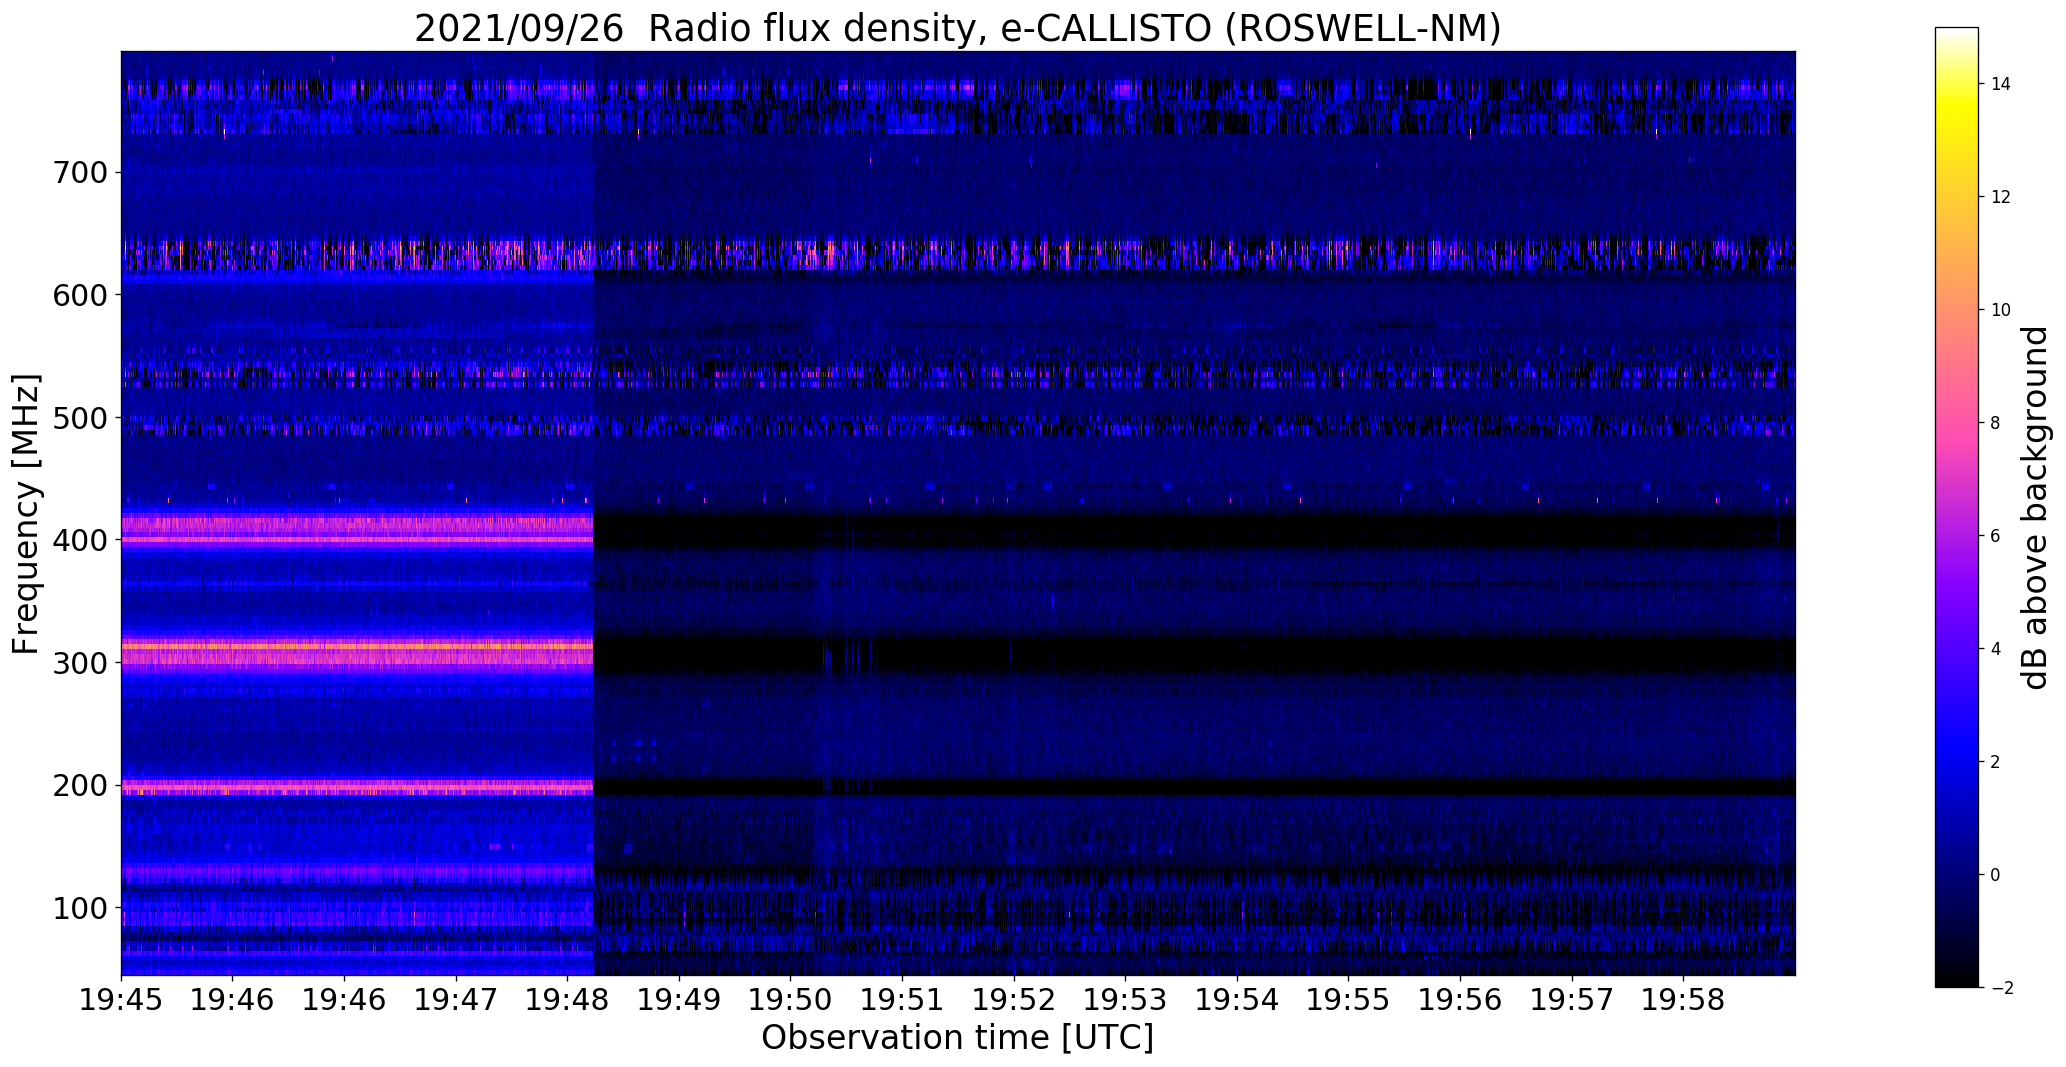
Task: Click the 19:48 time tick label
Action: tap(568, 999)
